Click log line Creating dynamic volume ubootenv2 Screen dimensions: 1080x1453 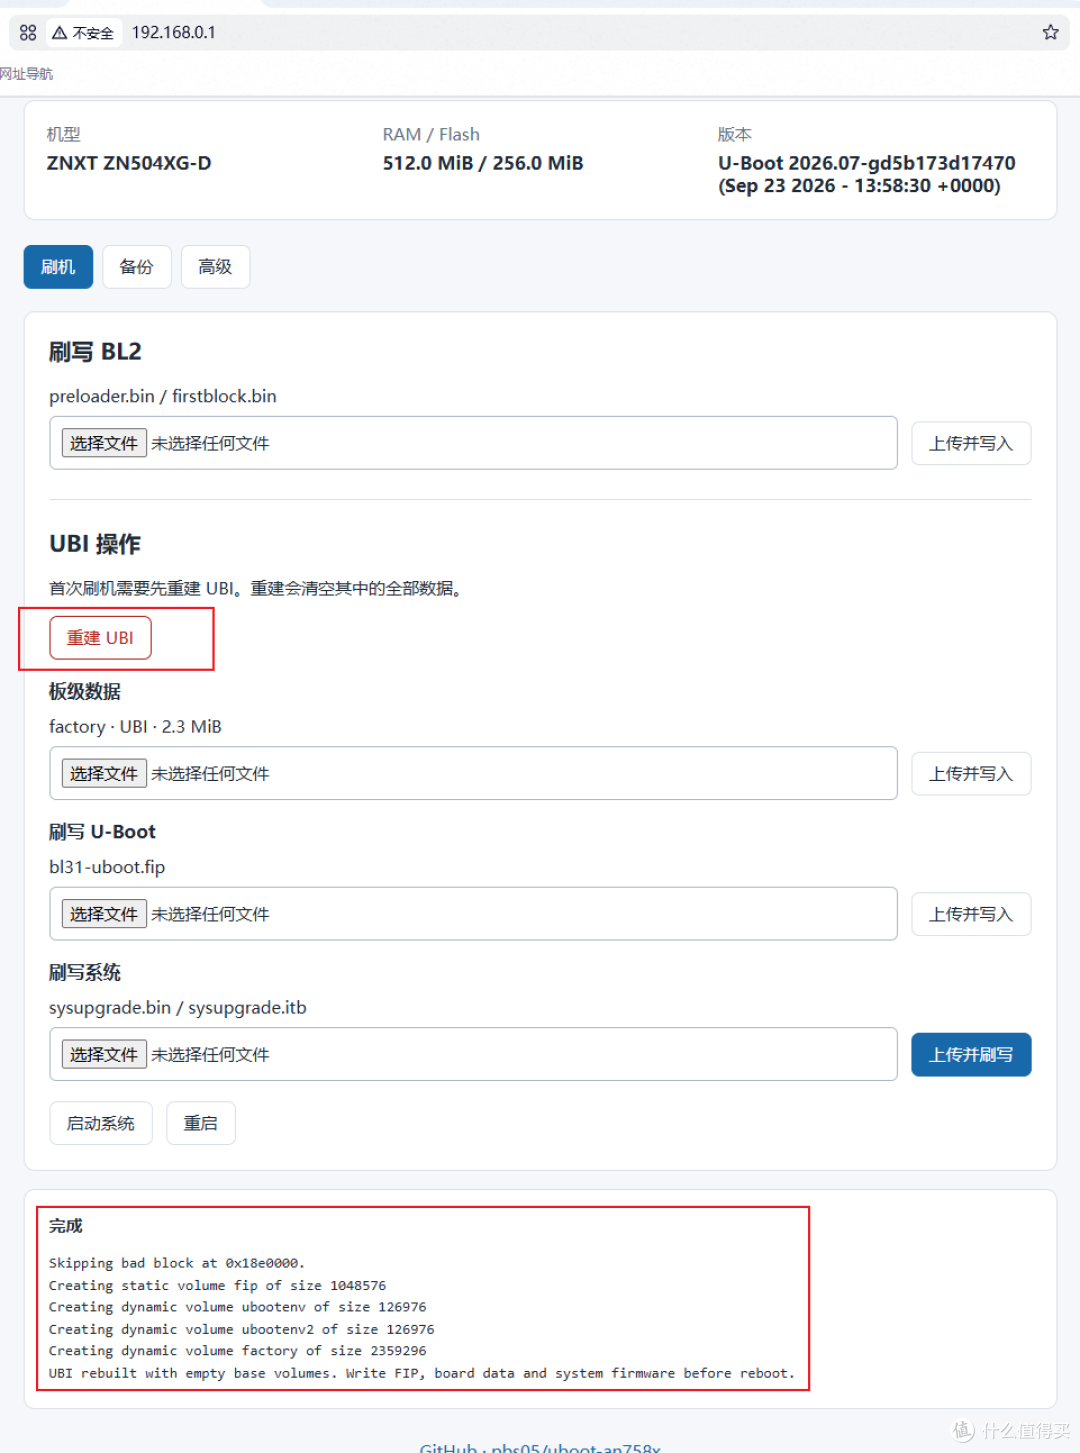(x=242, y=1329)
